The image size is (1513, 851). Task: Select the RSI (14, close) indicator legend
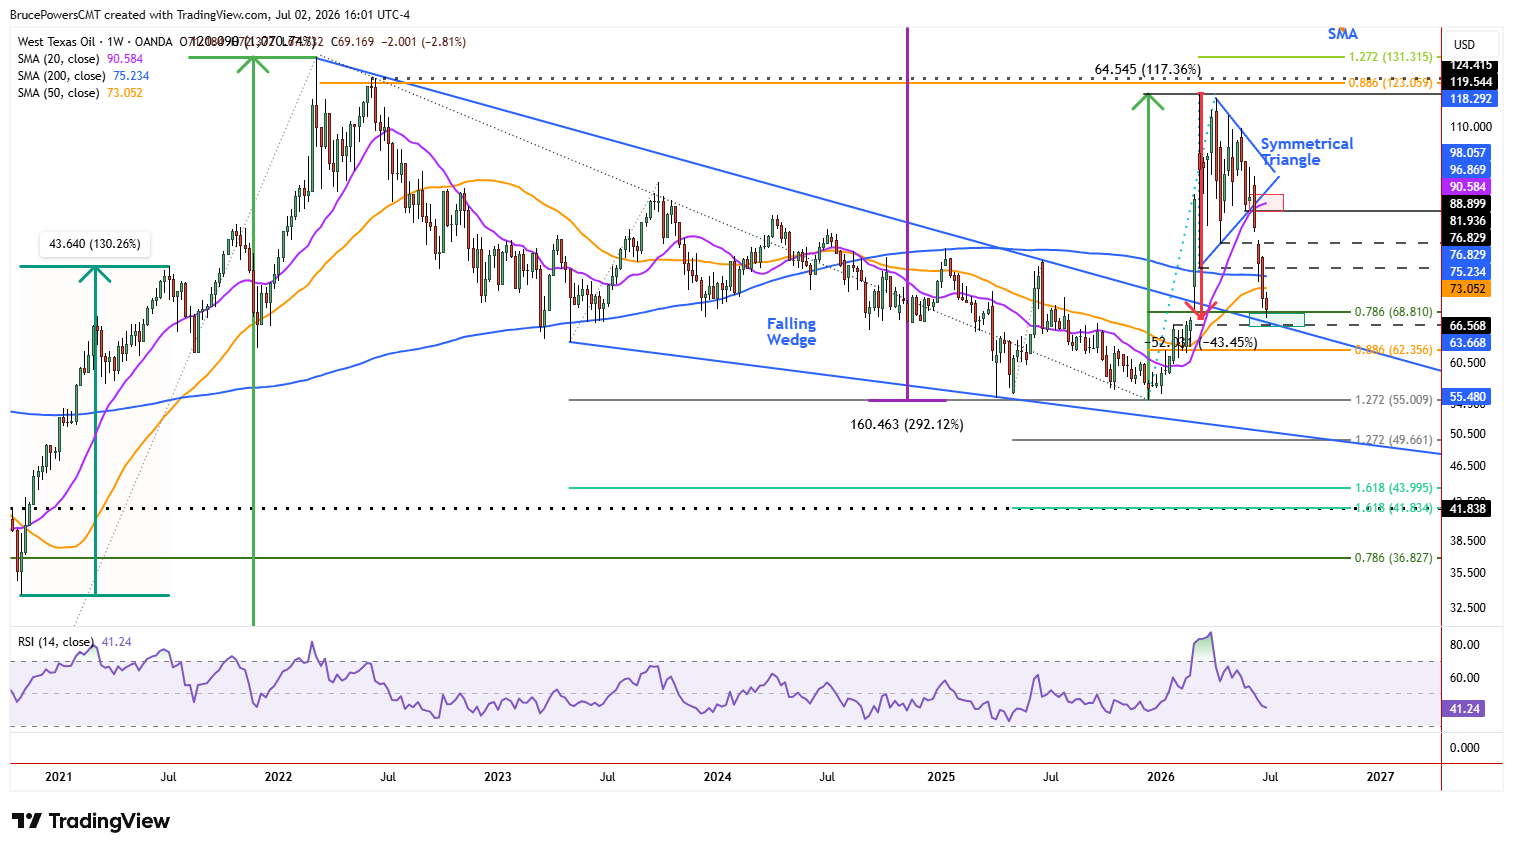75,642
